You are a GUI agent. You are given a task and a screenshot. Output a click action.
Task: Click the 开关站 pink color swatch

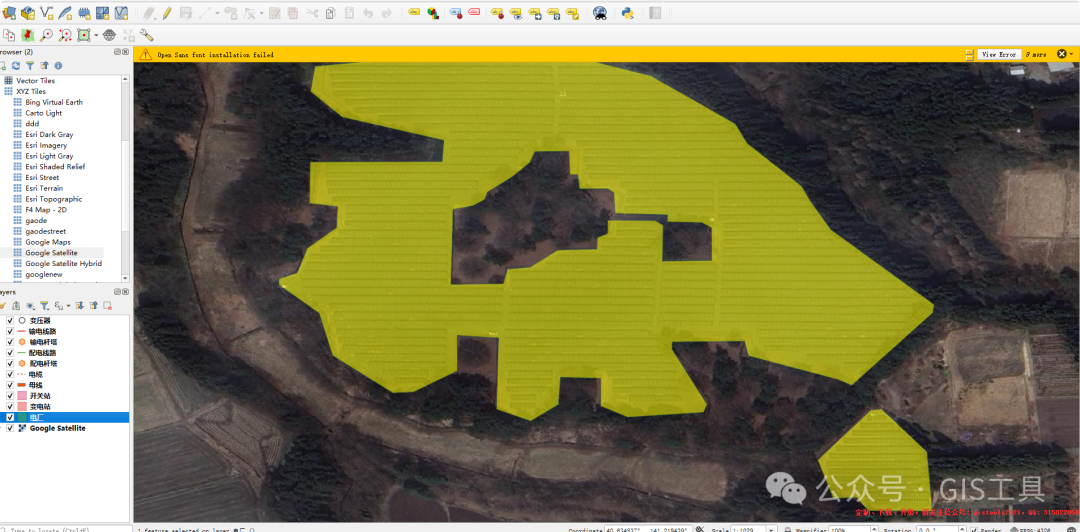coord(21,396)
